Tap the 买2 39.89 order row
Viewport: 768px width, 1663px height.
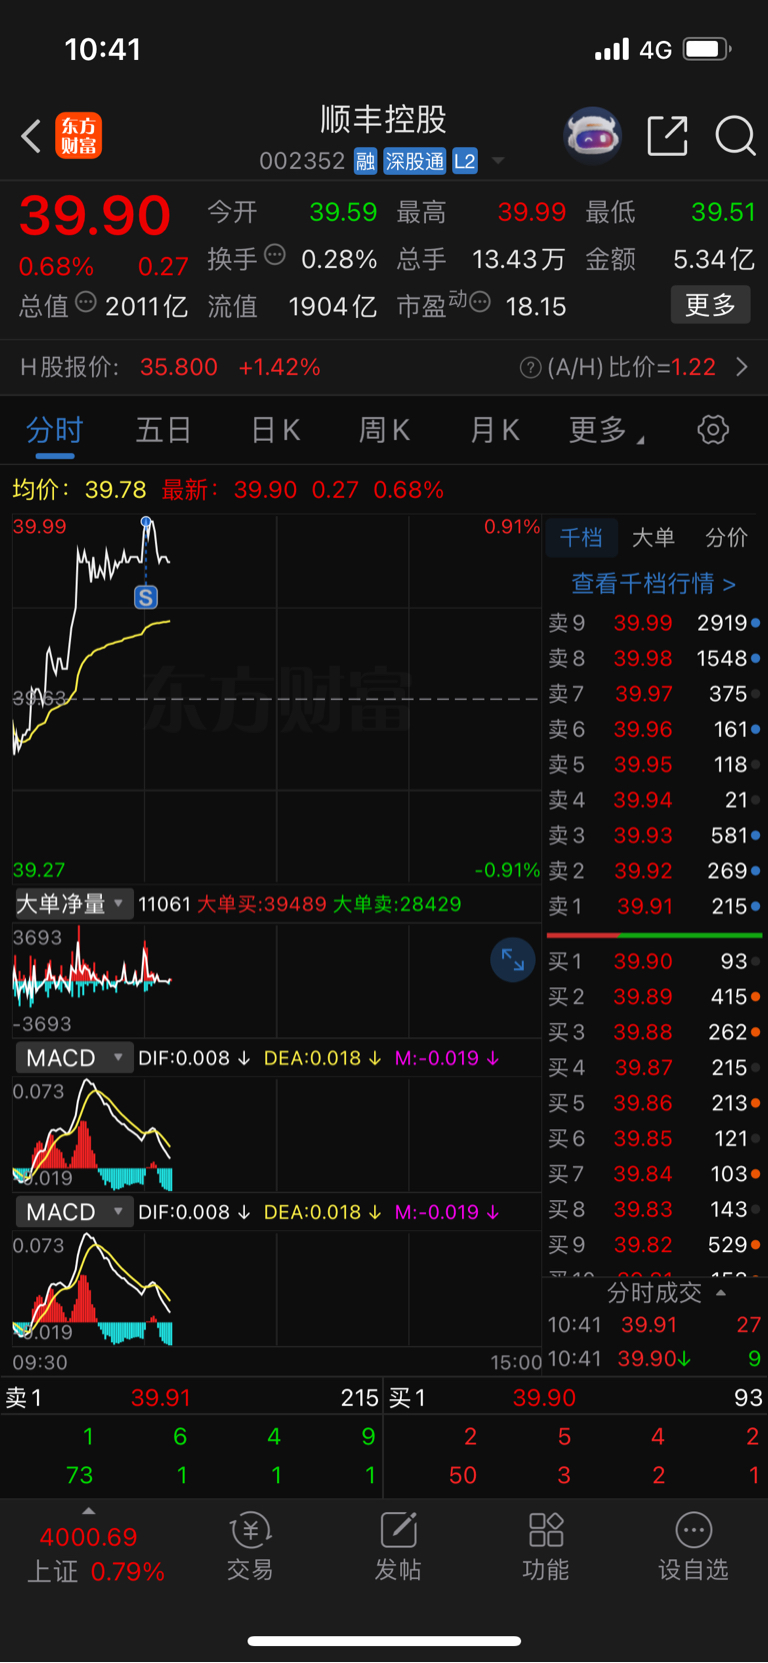click(x=654, y=997)
